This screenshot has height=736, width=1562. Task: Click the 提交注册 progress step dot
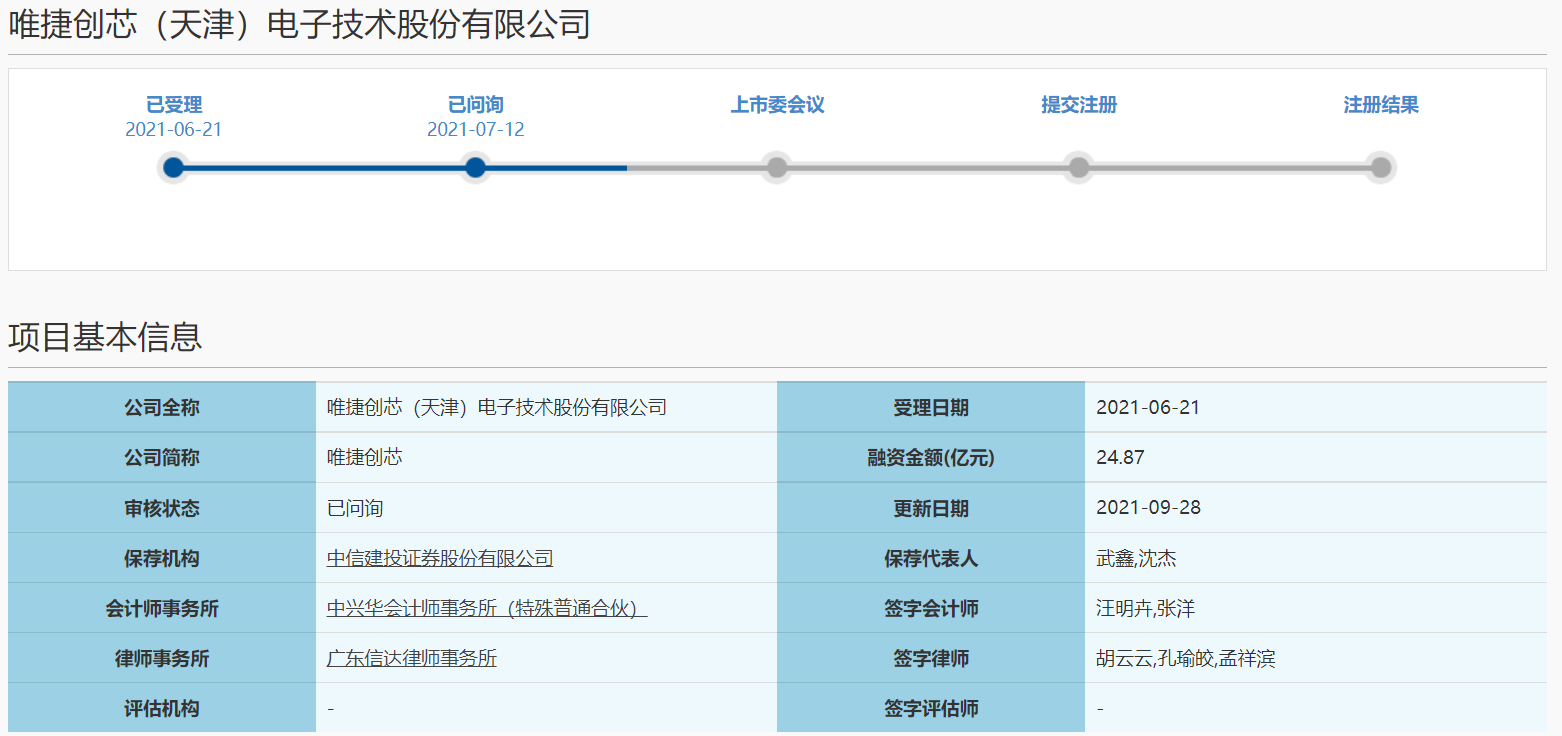(x=1079, y=167)
